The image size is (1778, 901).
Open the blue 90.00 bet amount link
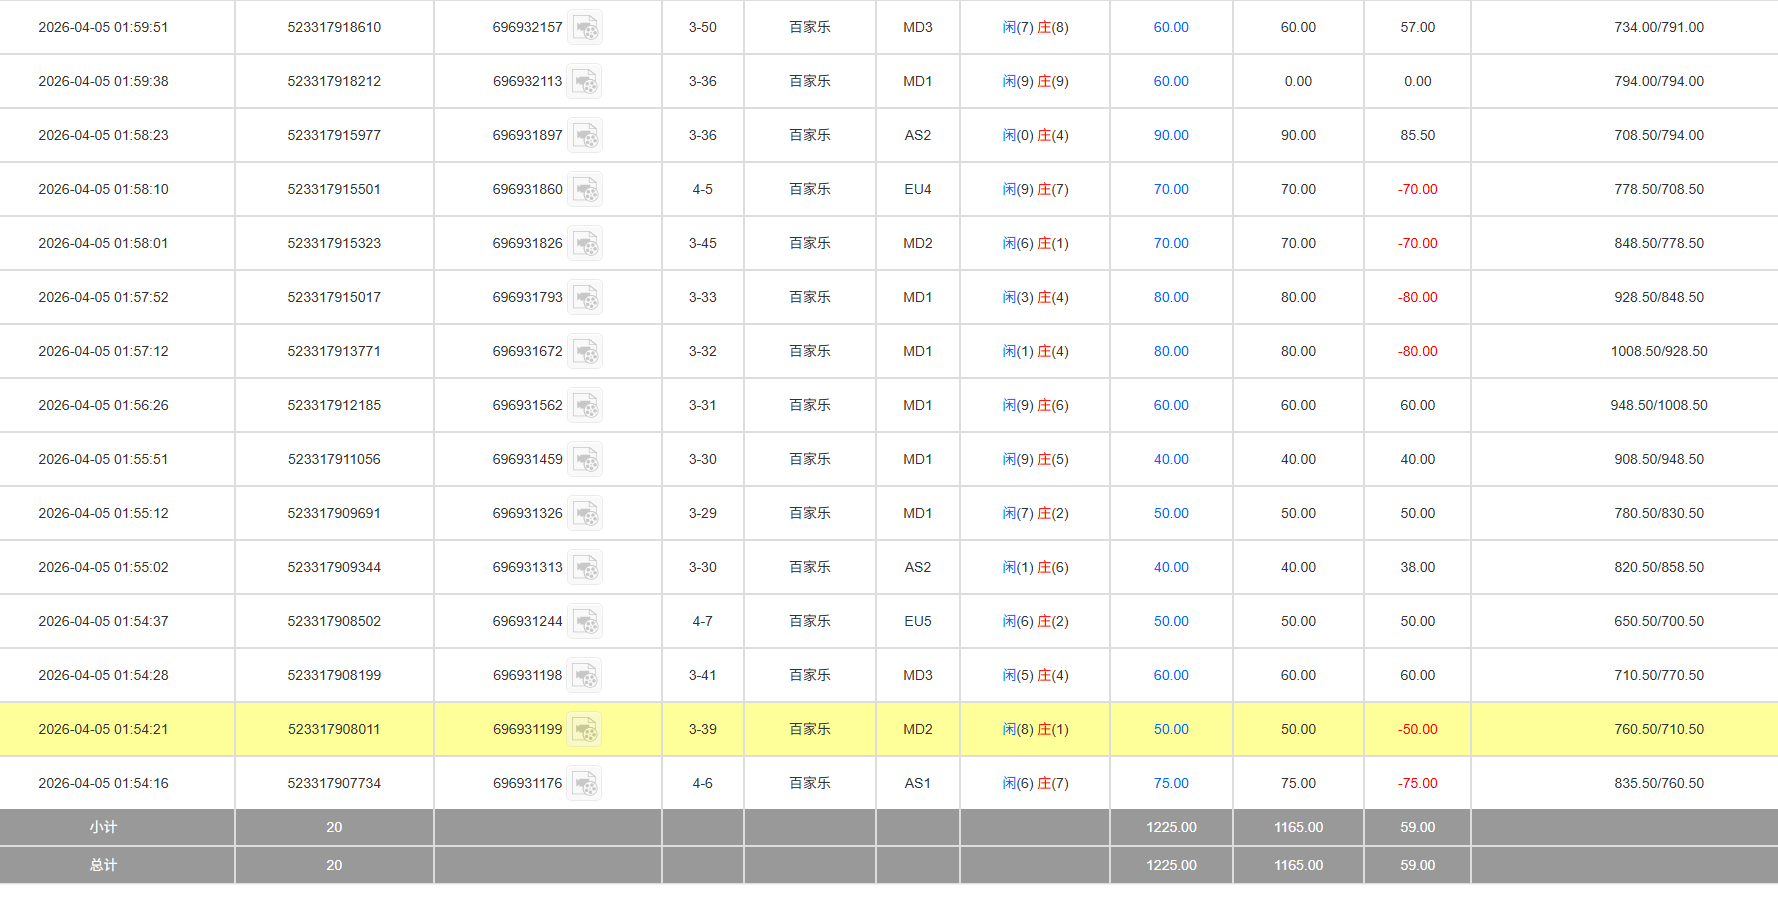tap(1170, 135)
